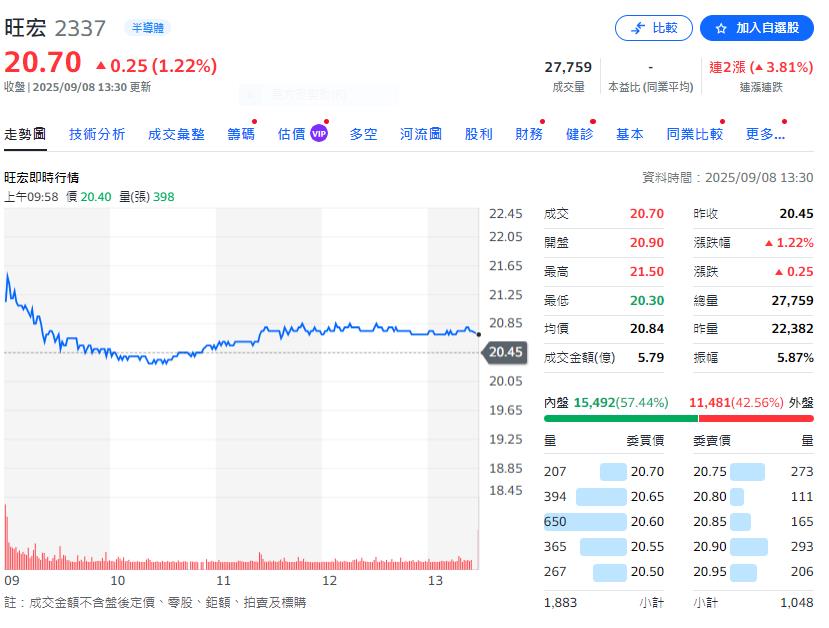Go to the 健診 tab
Image resolution: width=829 pixels, height=628 pixels.
point(579,134)
